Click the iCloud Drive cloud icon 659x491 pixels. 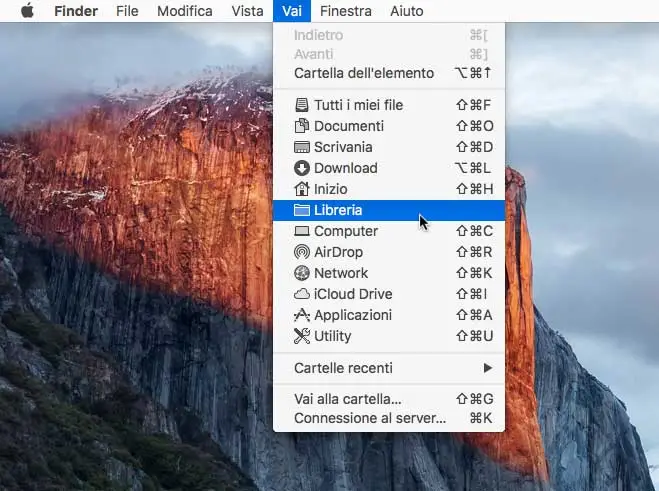click(x=301, y=294)
